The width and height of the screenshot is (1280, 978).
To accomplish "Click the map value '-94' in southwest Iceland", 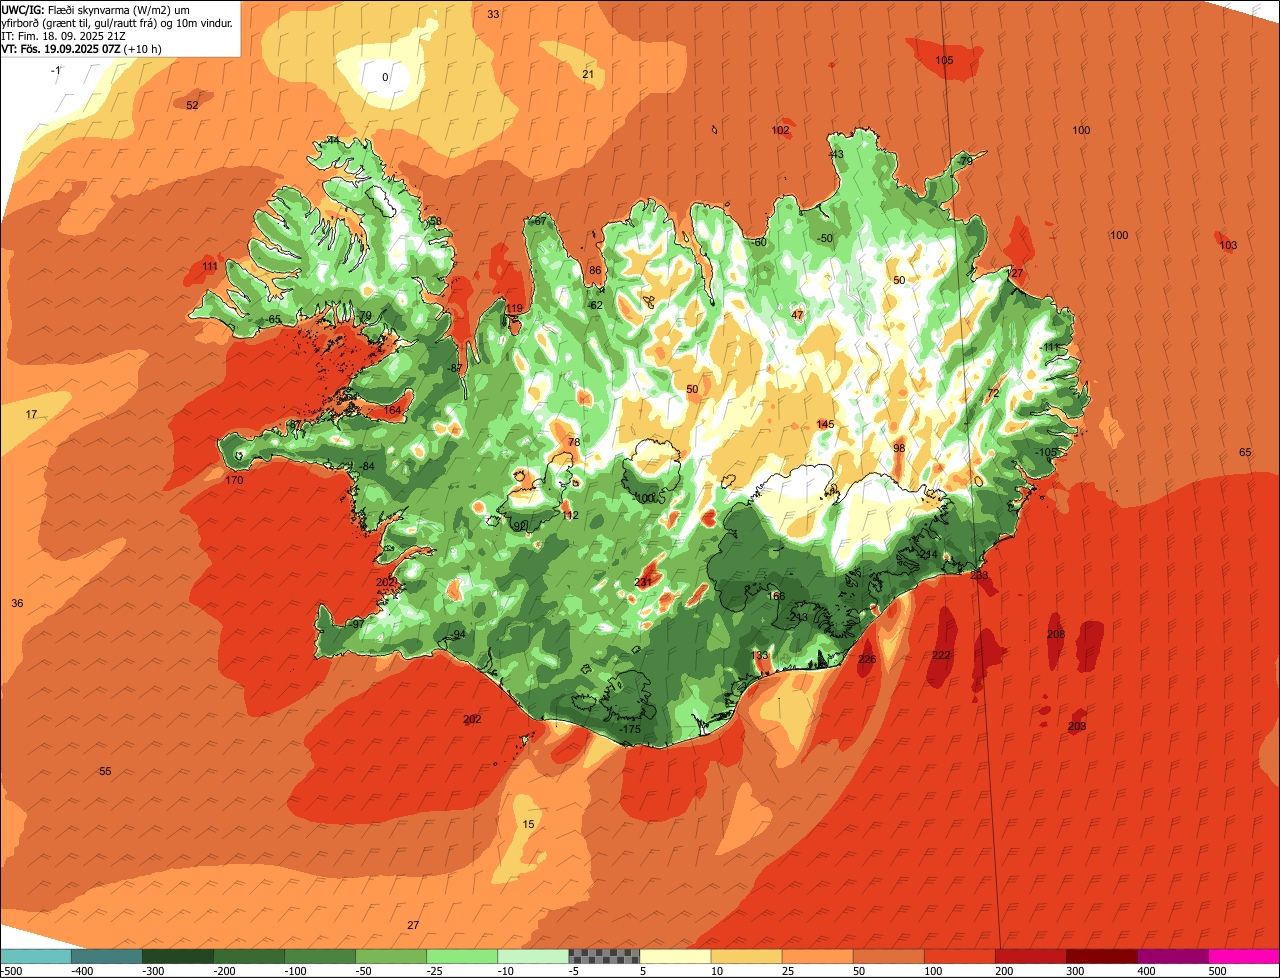I will [x=457, y=634].
